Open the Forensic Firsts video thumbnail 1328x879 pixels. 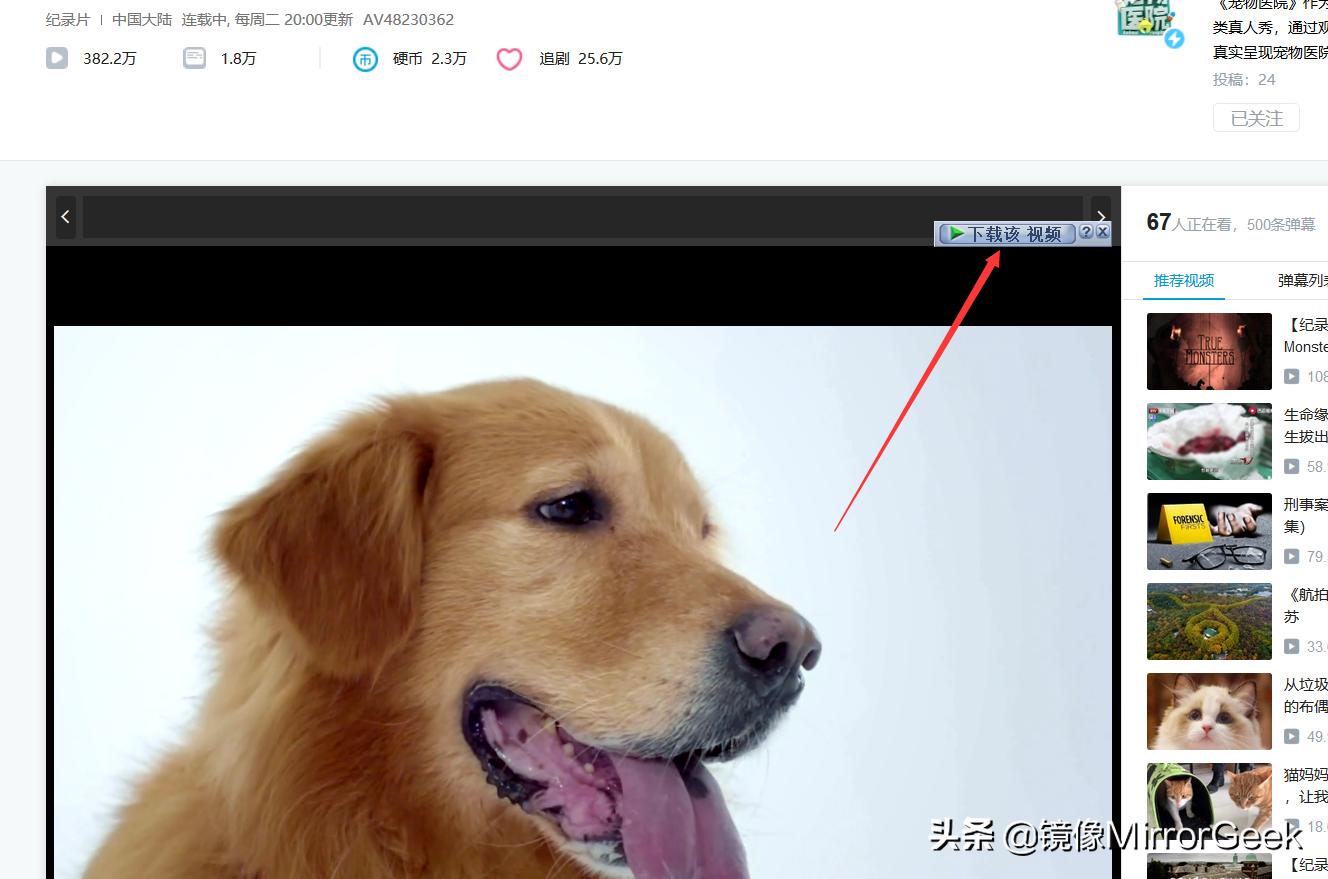tap(1209, 531)
